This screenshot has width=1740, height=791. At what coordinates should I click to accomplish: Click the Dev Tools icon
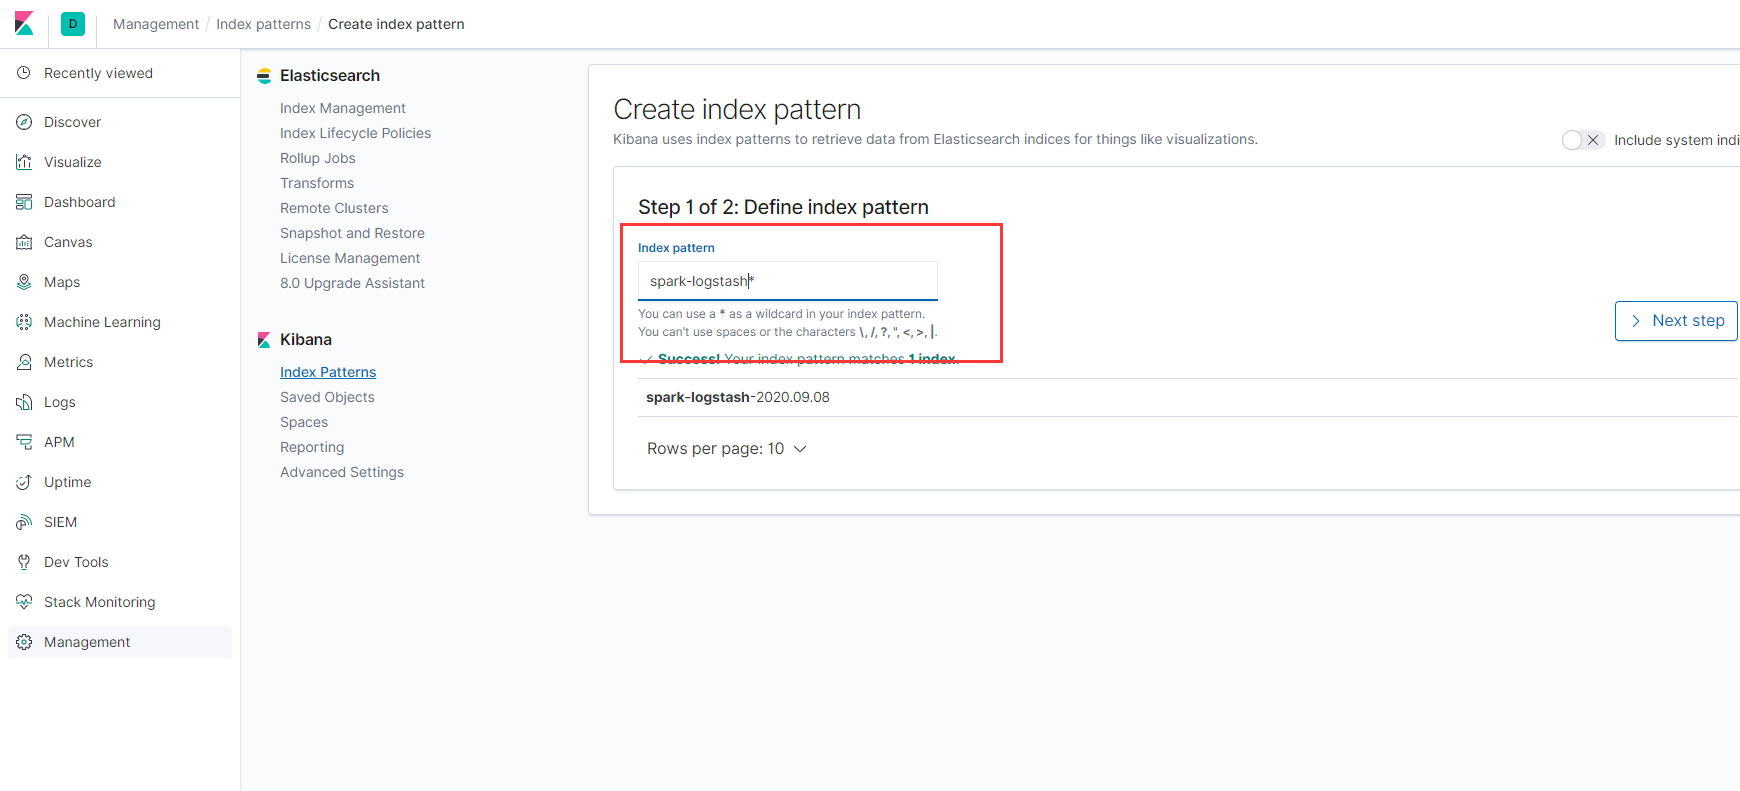(24, 562)
